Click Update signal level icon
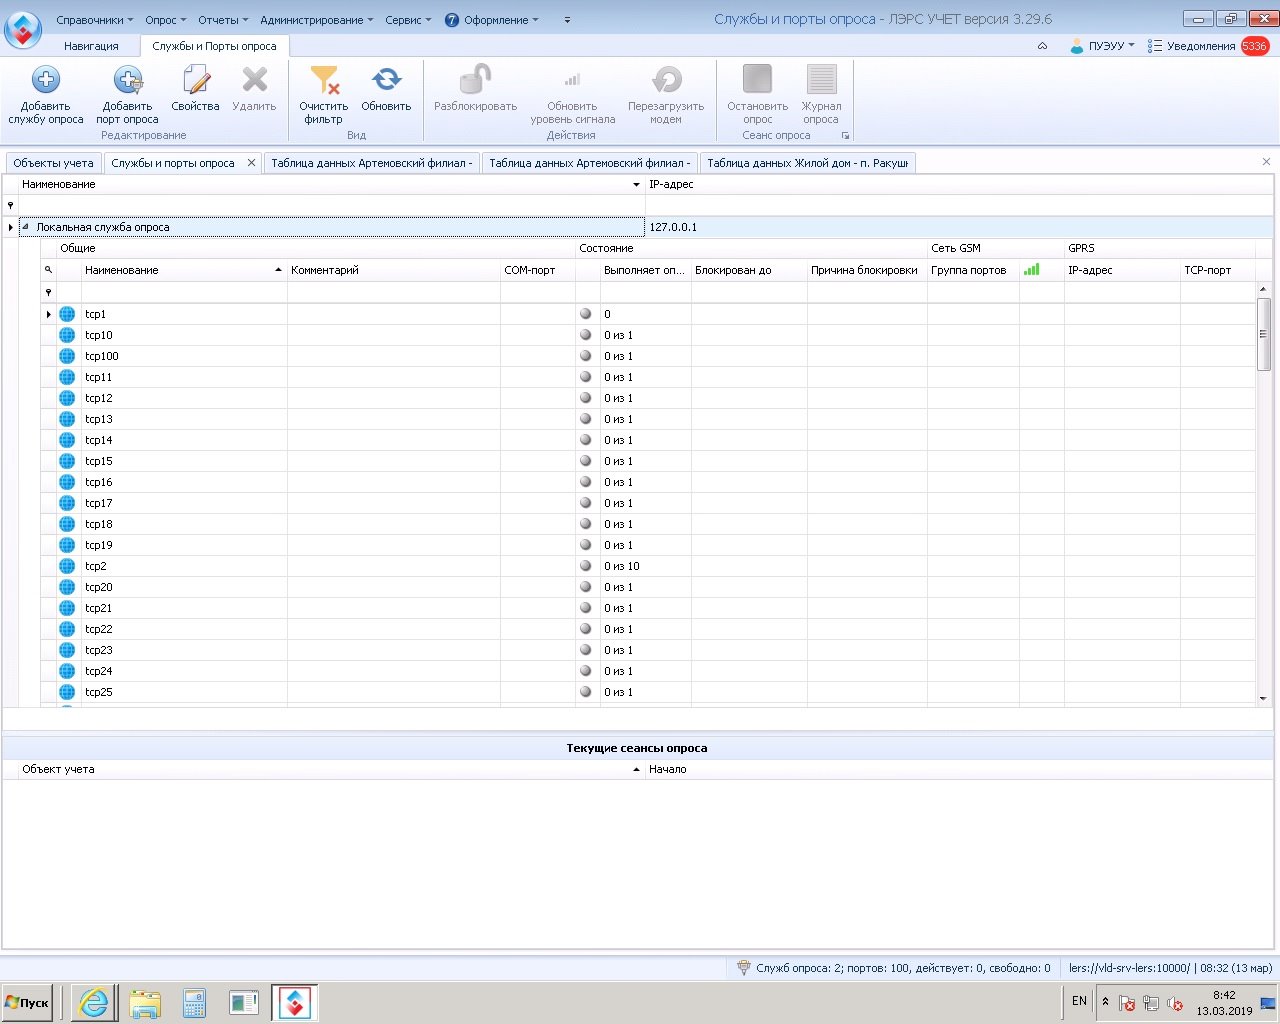1280x1024 pixels. tap(572, 80)
